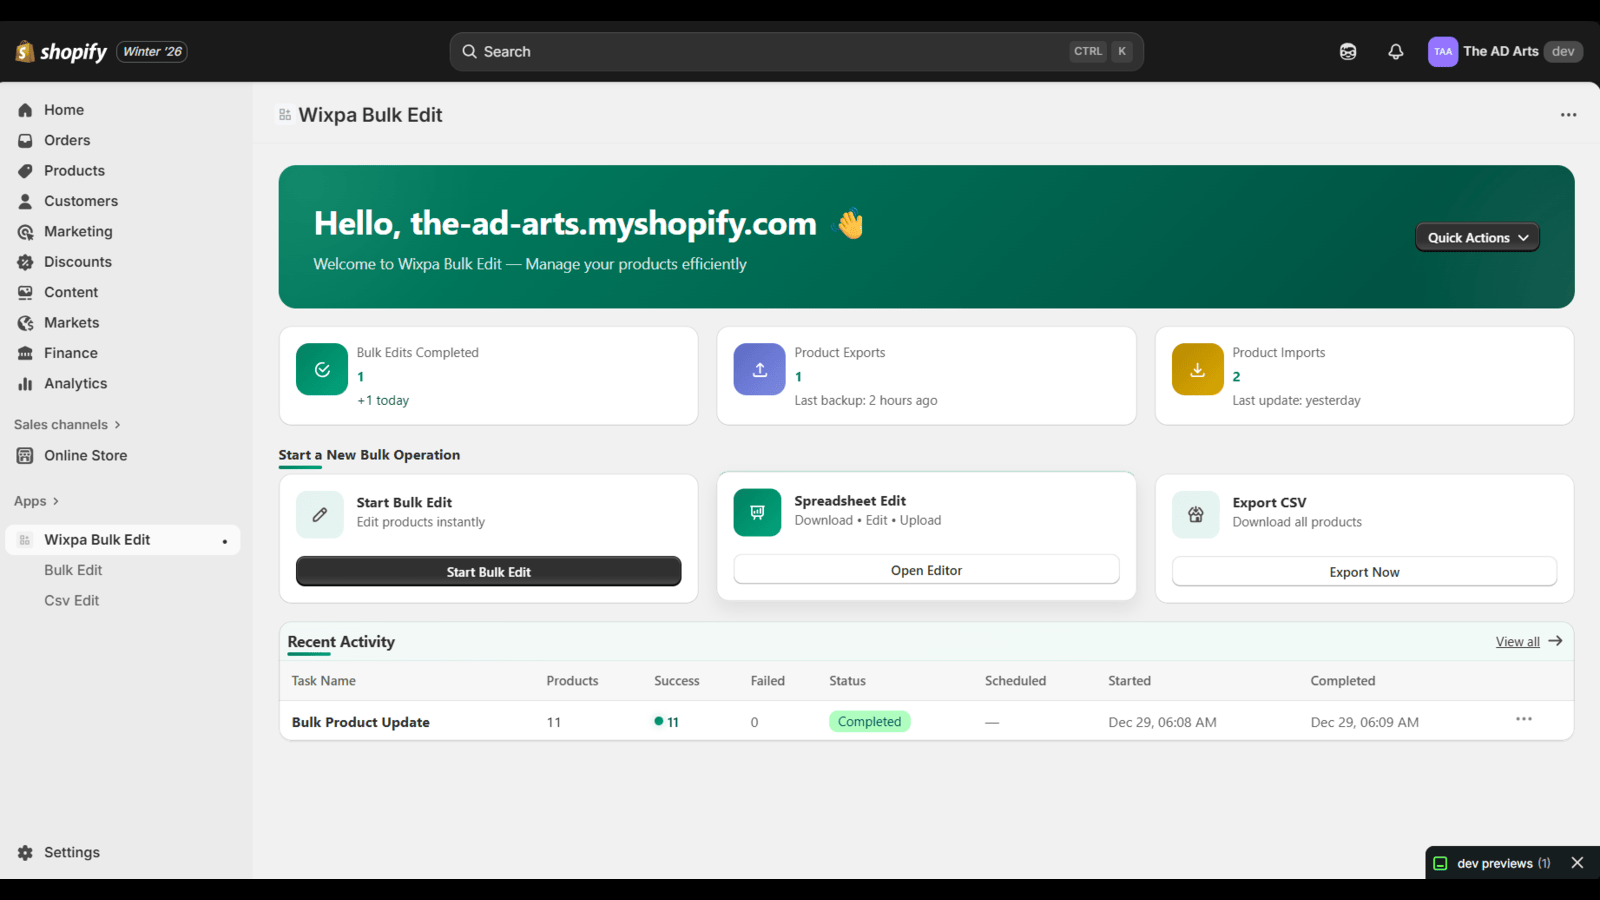The height and width of the screenshot is (900, 1600).
Task: Click the Marketing target icon
Action: [25, 232]
